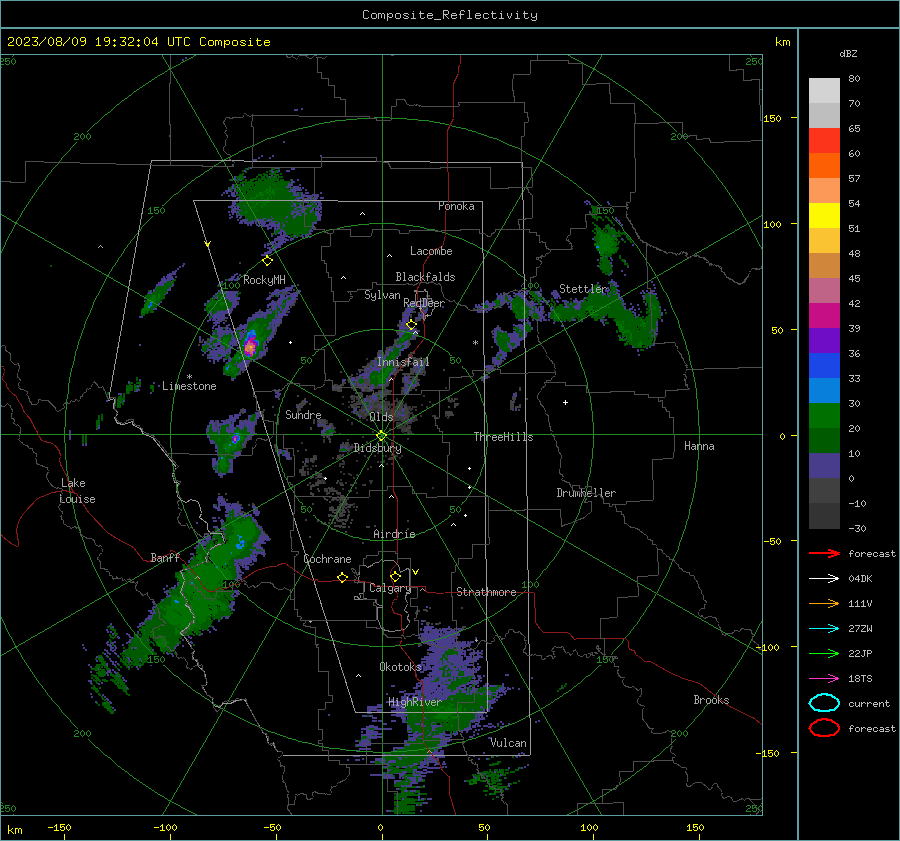This screenshot has height=841, width=900.
Task: Click the yellow diamond marker below Cochrane
Action: 342,577
